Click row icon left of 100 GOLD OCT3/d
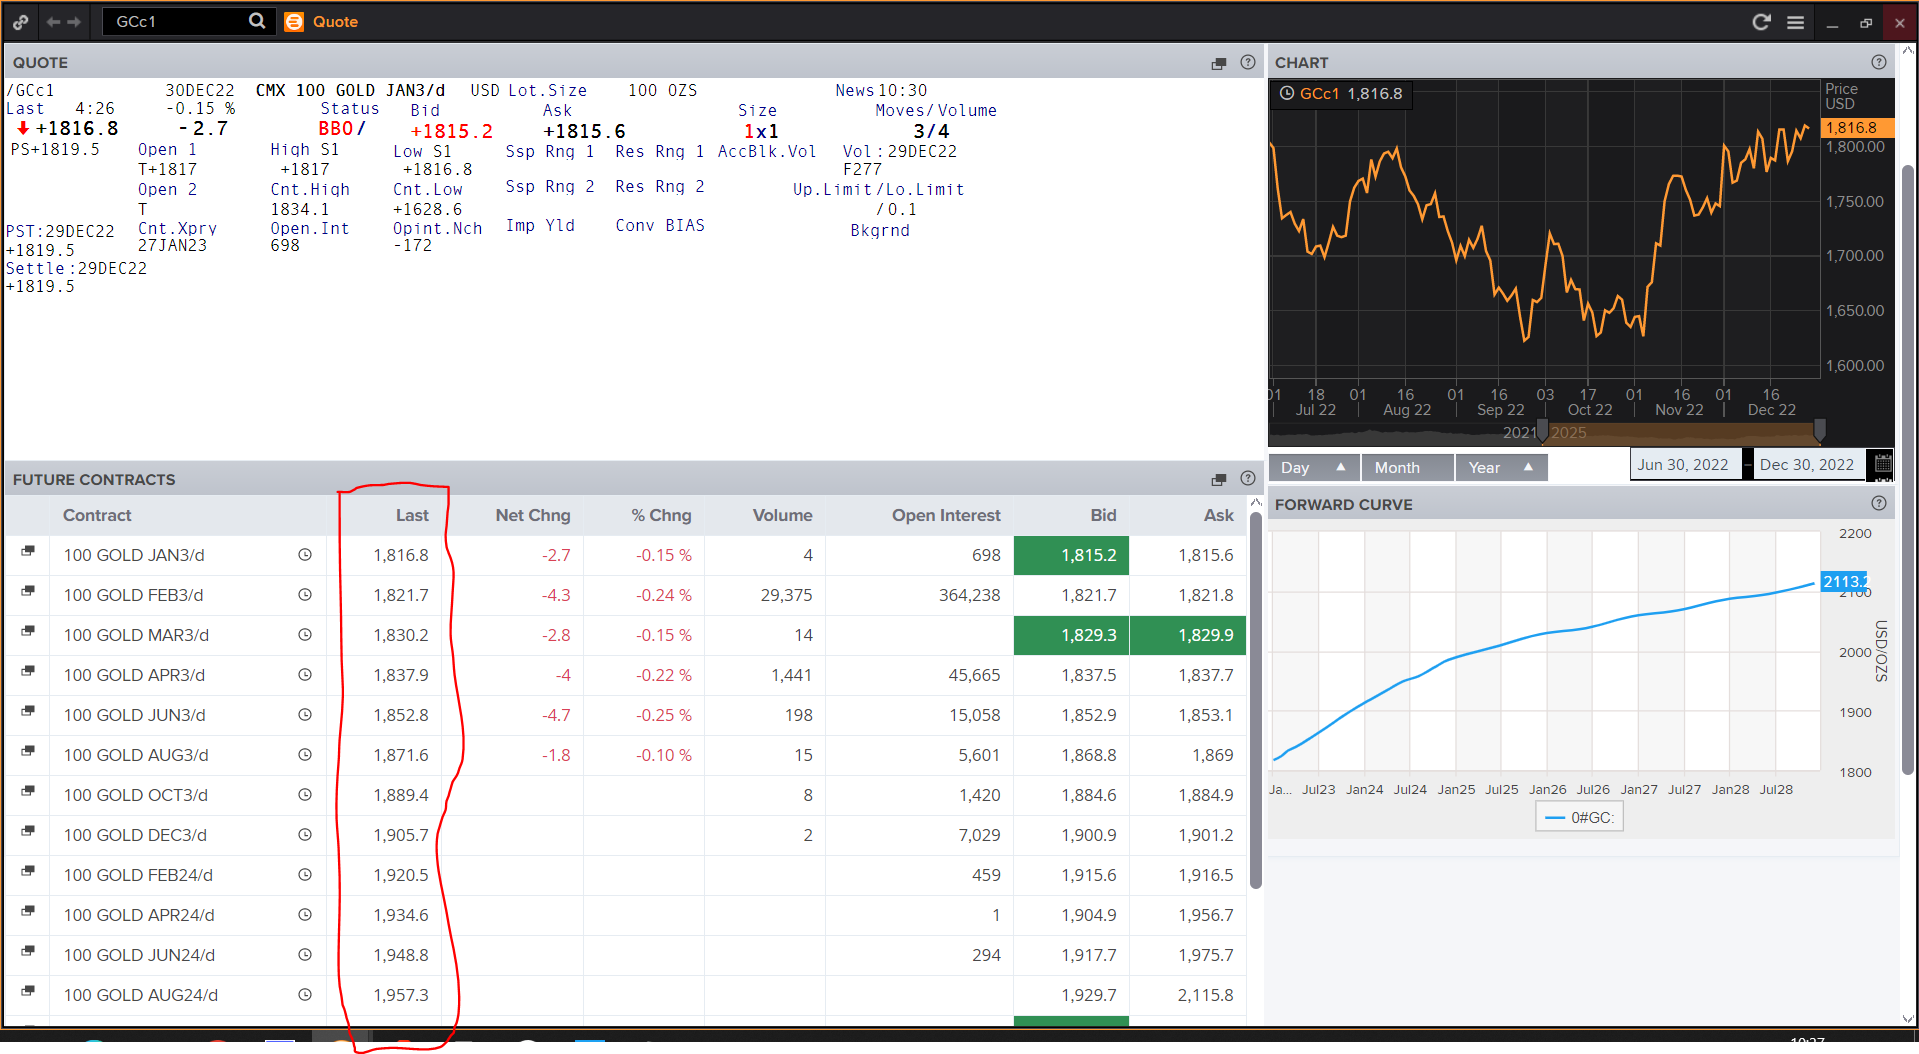The width and height of the screenshot is (1919, 1054). point(28,791)
